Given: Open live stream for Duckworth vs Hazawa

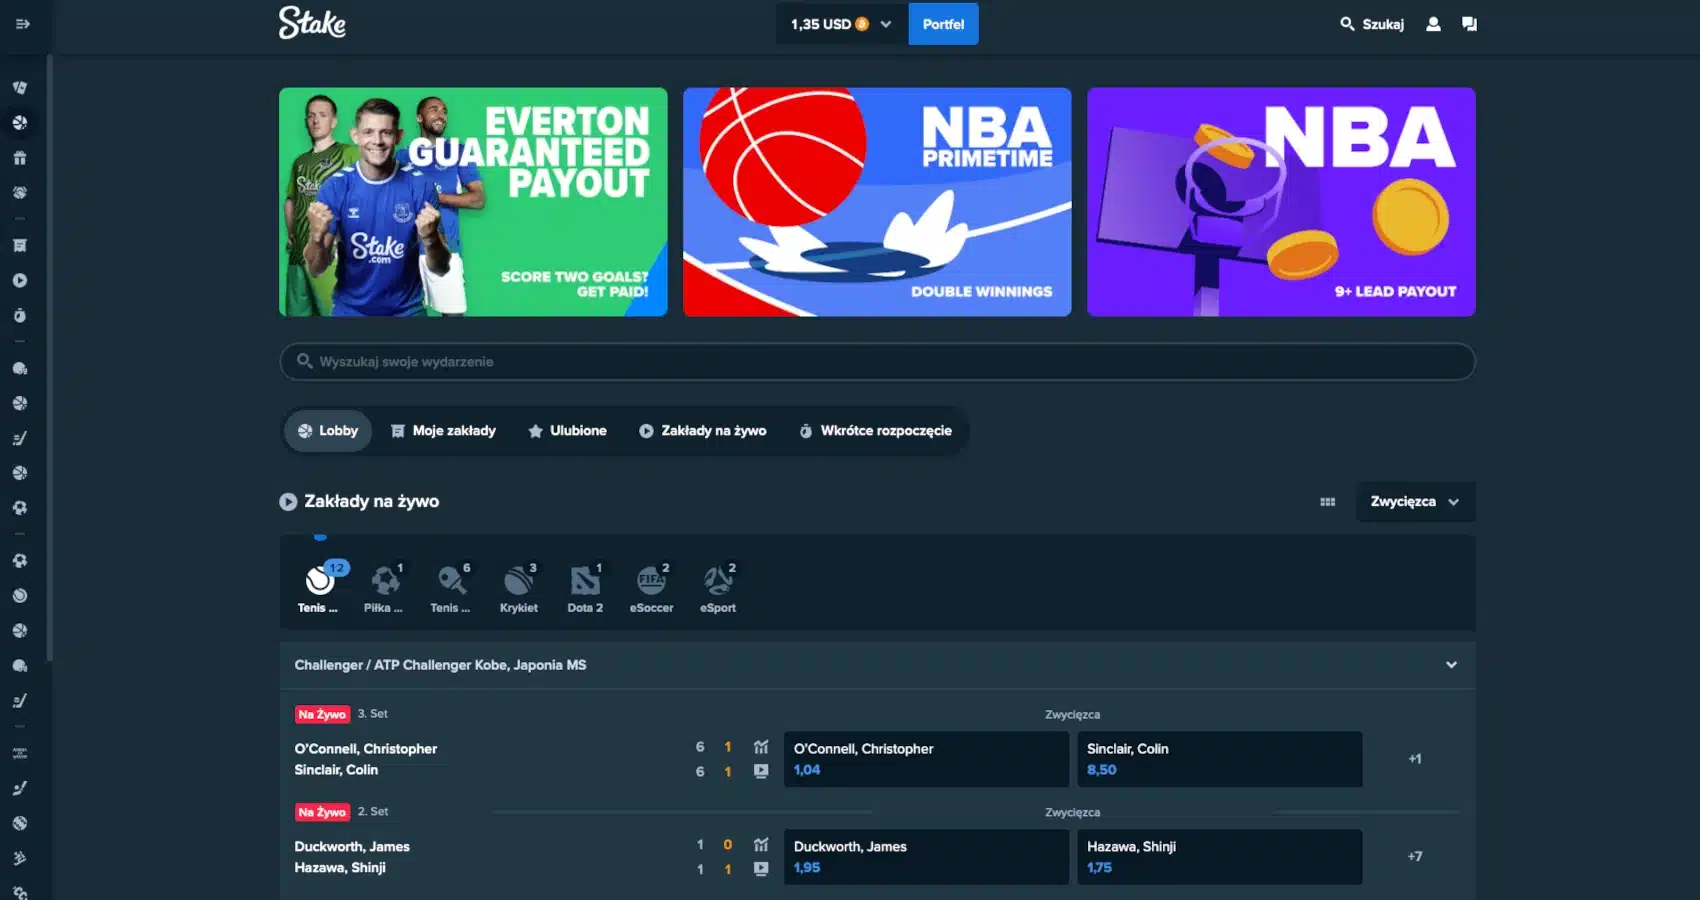Looking at the screenshot, I should pos(761,869).
